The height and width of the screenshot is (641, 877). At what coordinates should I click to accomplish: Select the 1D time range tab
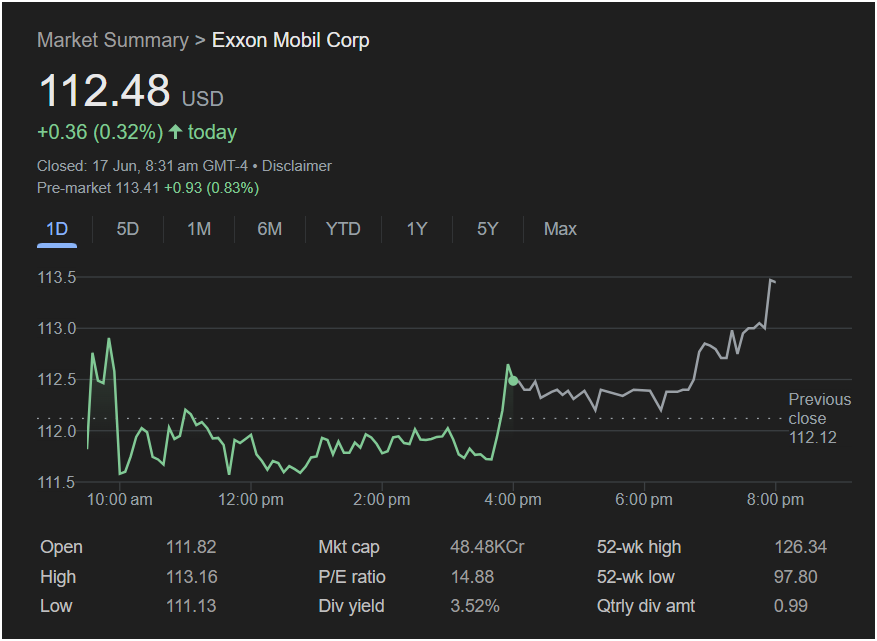[57, 229]
